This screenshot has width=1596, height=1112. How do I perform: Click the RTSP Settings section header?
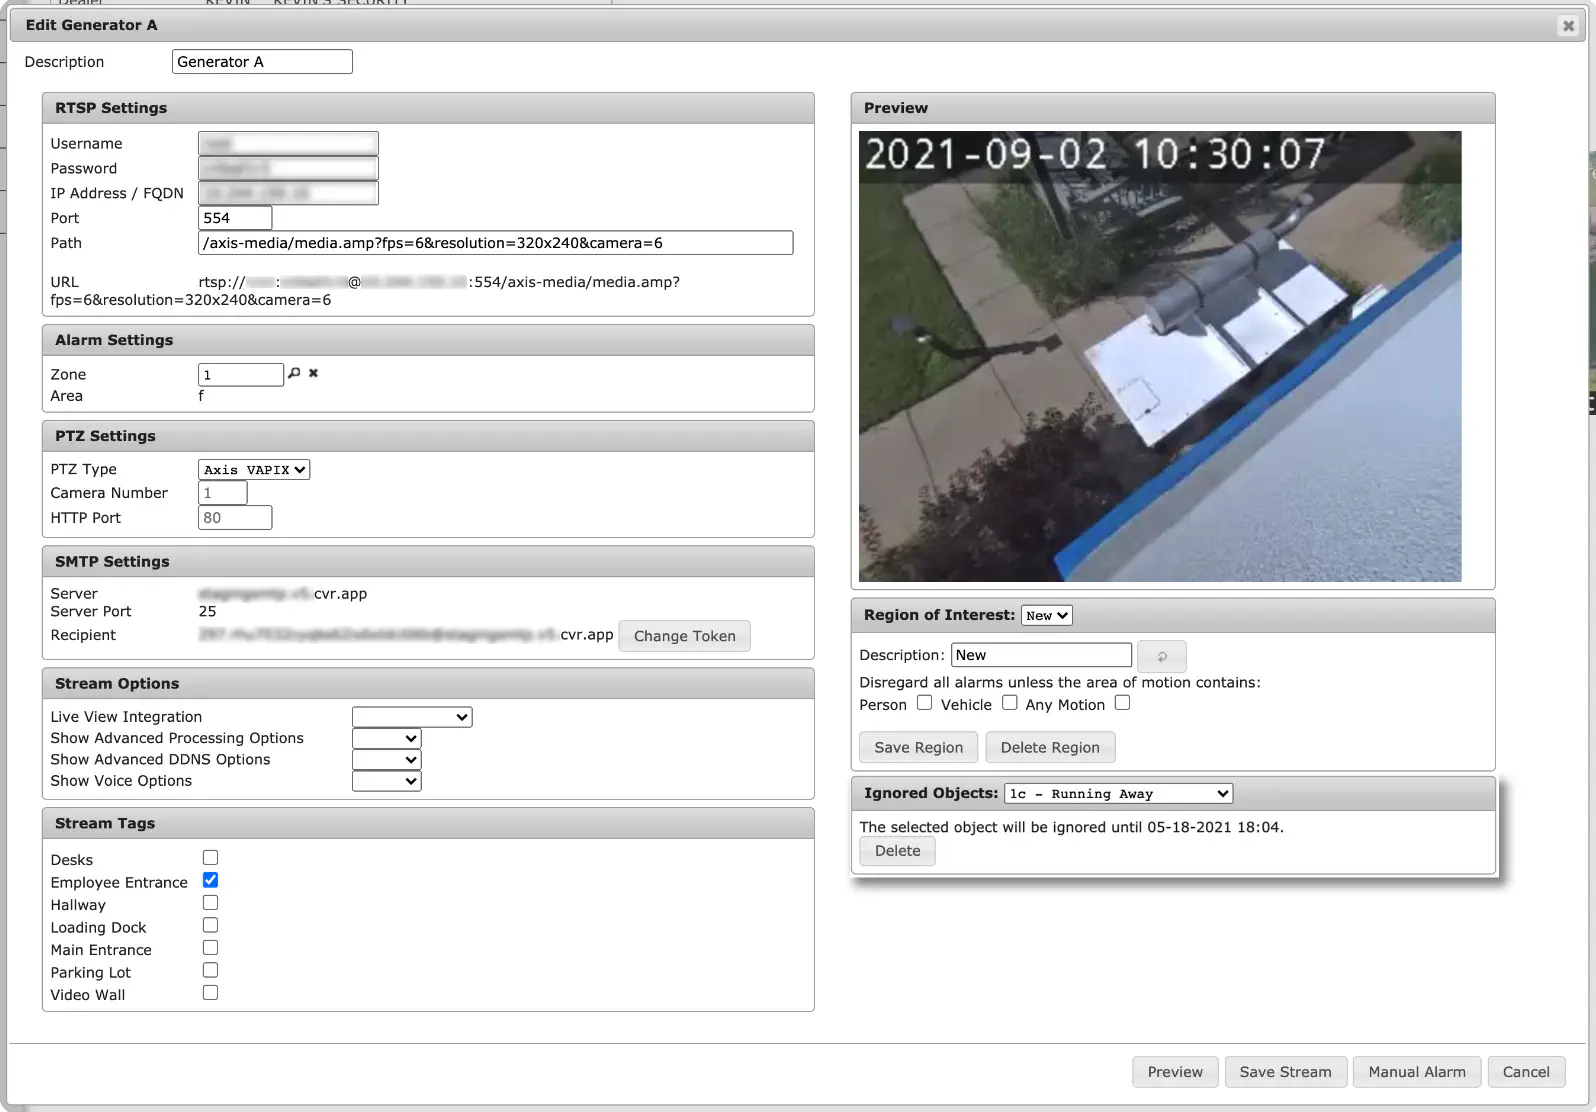[428, 108]
